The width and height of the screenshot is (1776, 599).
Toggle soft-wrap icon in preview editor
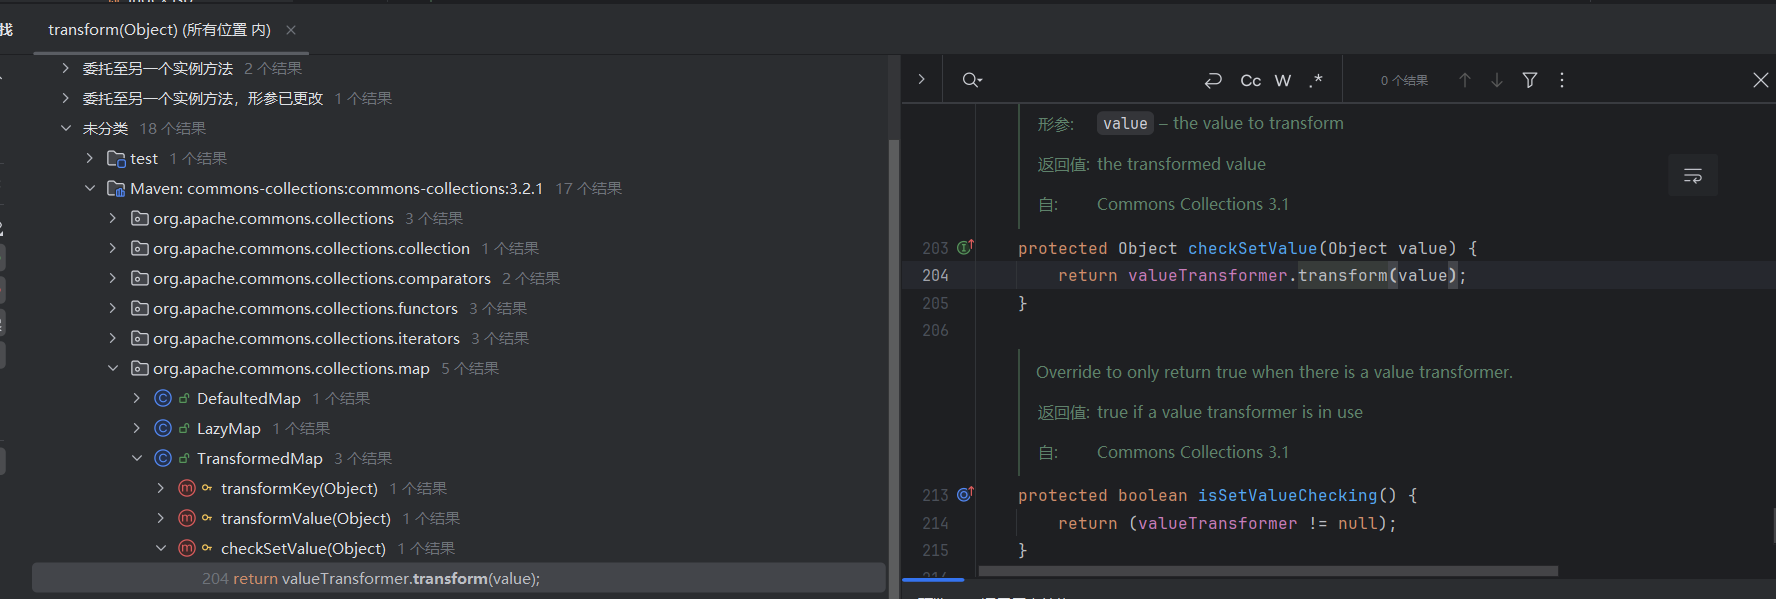(x=1693, y=176)
